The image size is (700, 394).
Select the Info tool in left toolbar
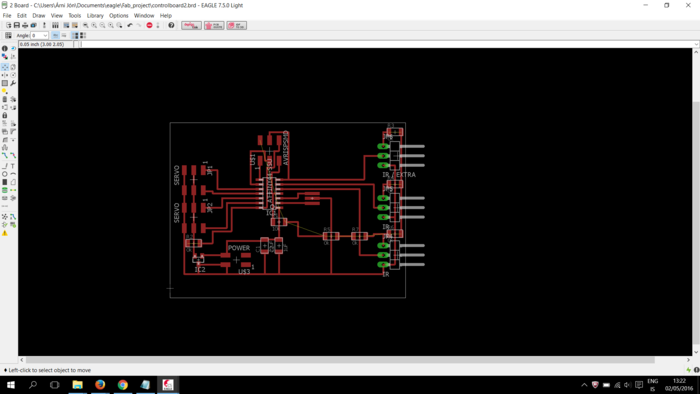(5, 48)
